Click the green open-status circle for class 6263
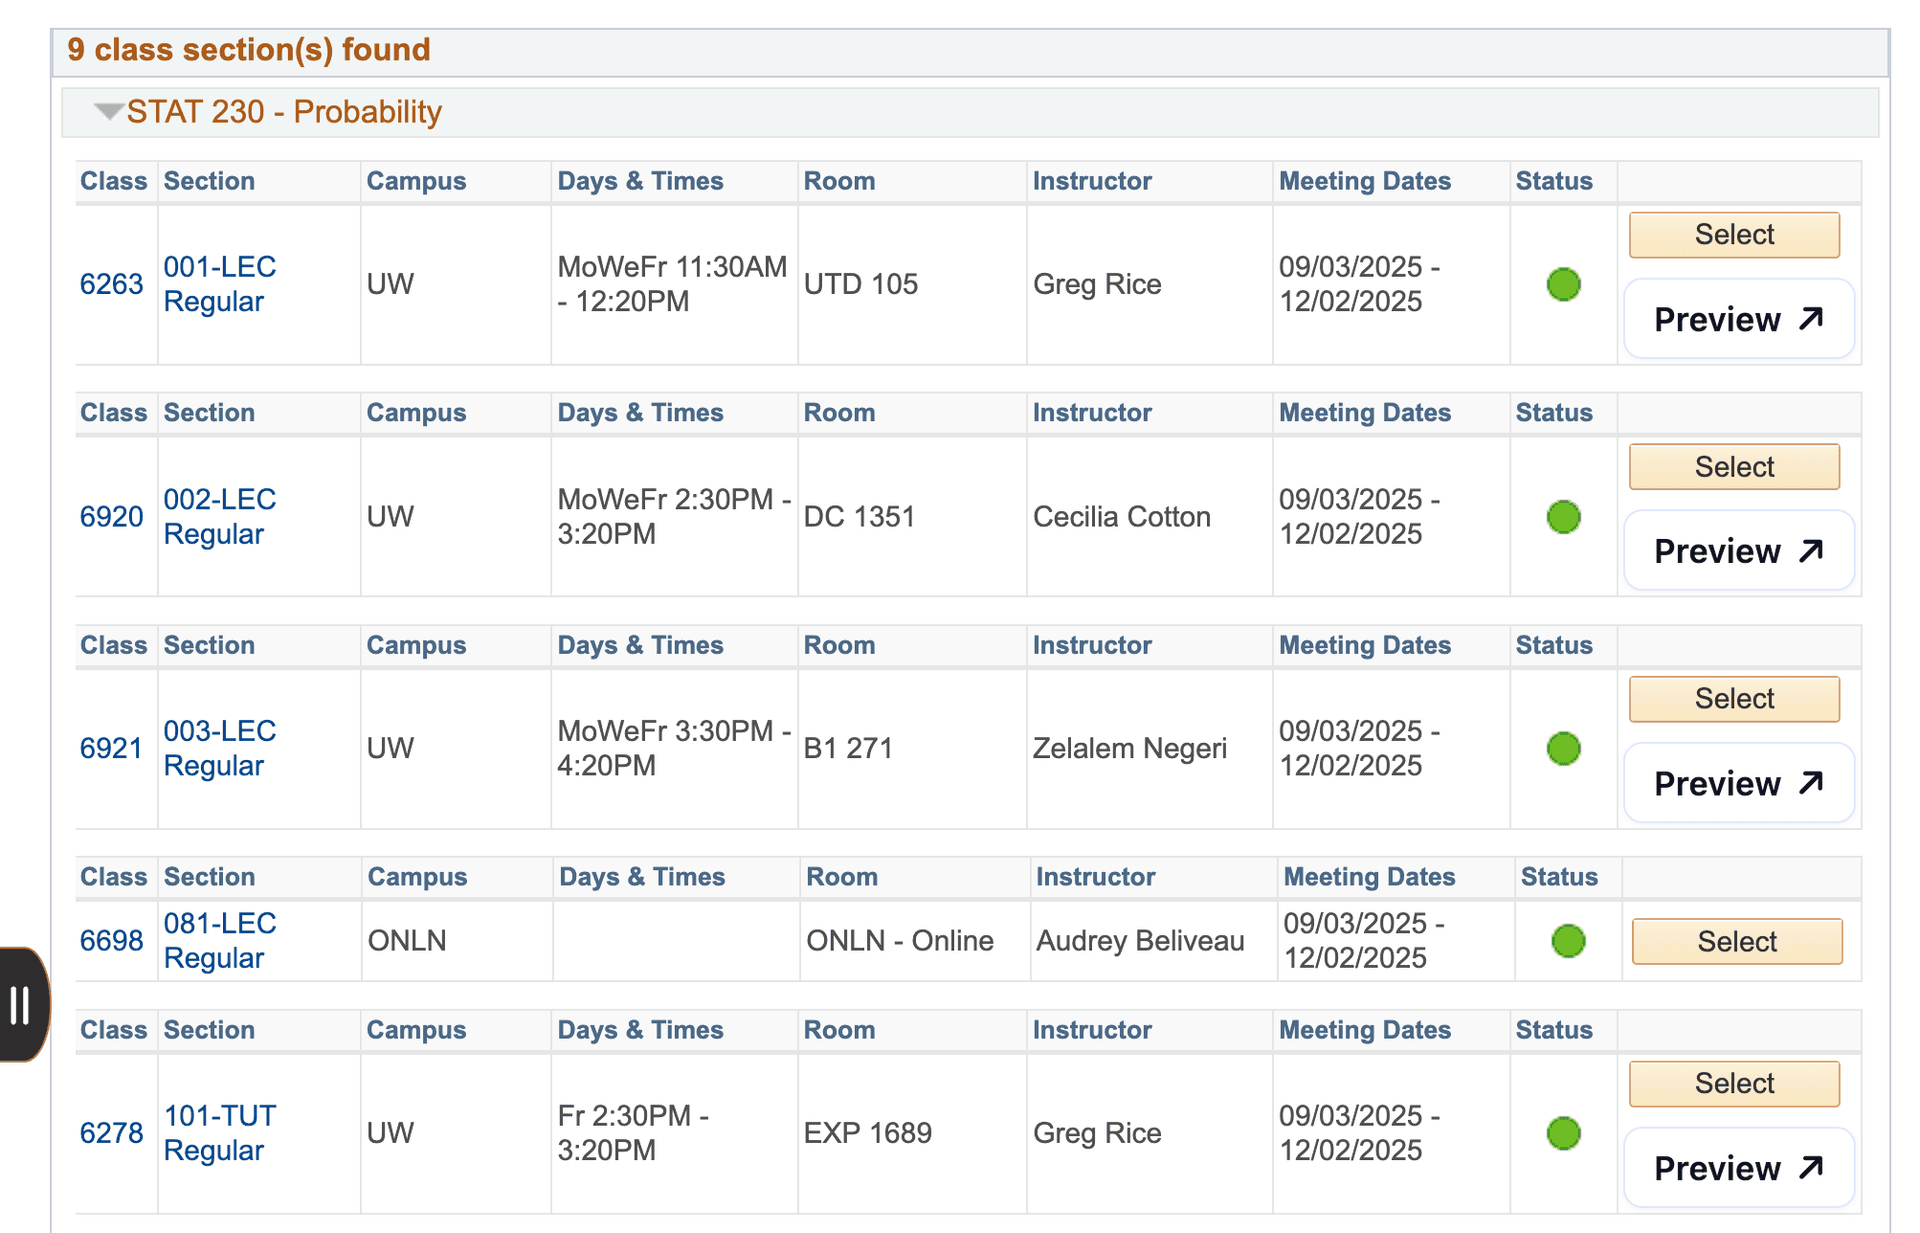 (x=1563, y=284)
